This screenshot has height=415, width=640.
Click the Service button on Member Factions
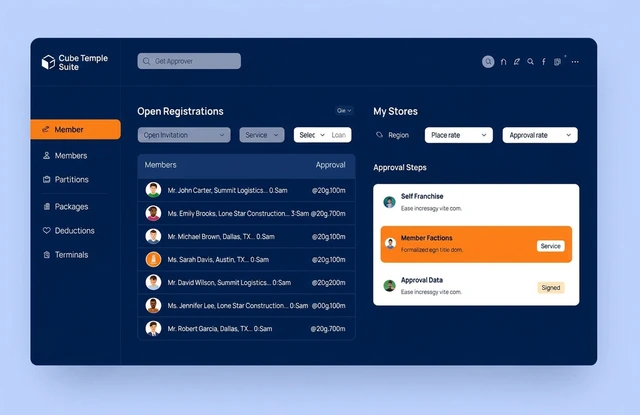pyautogui.click(x=551, y=246)
